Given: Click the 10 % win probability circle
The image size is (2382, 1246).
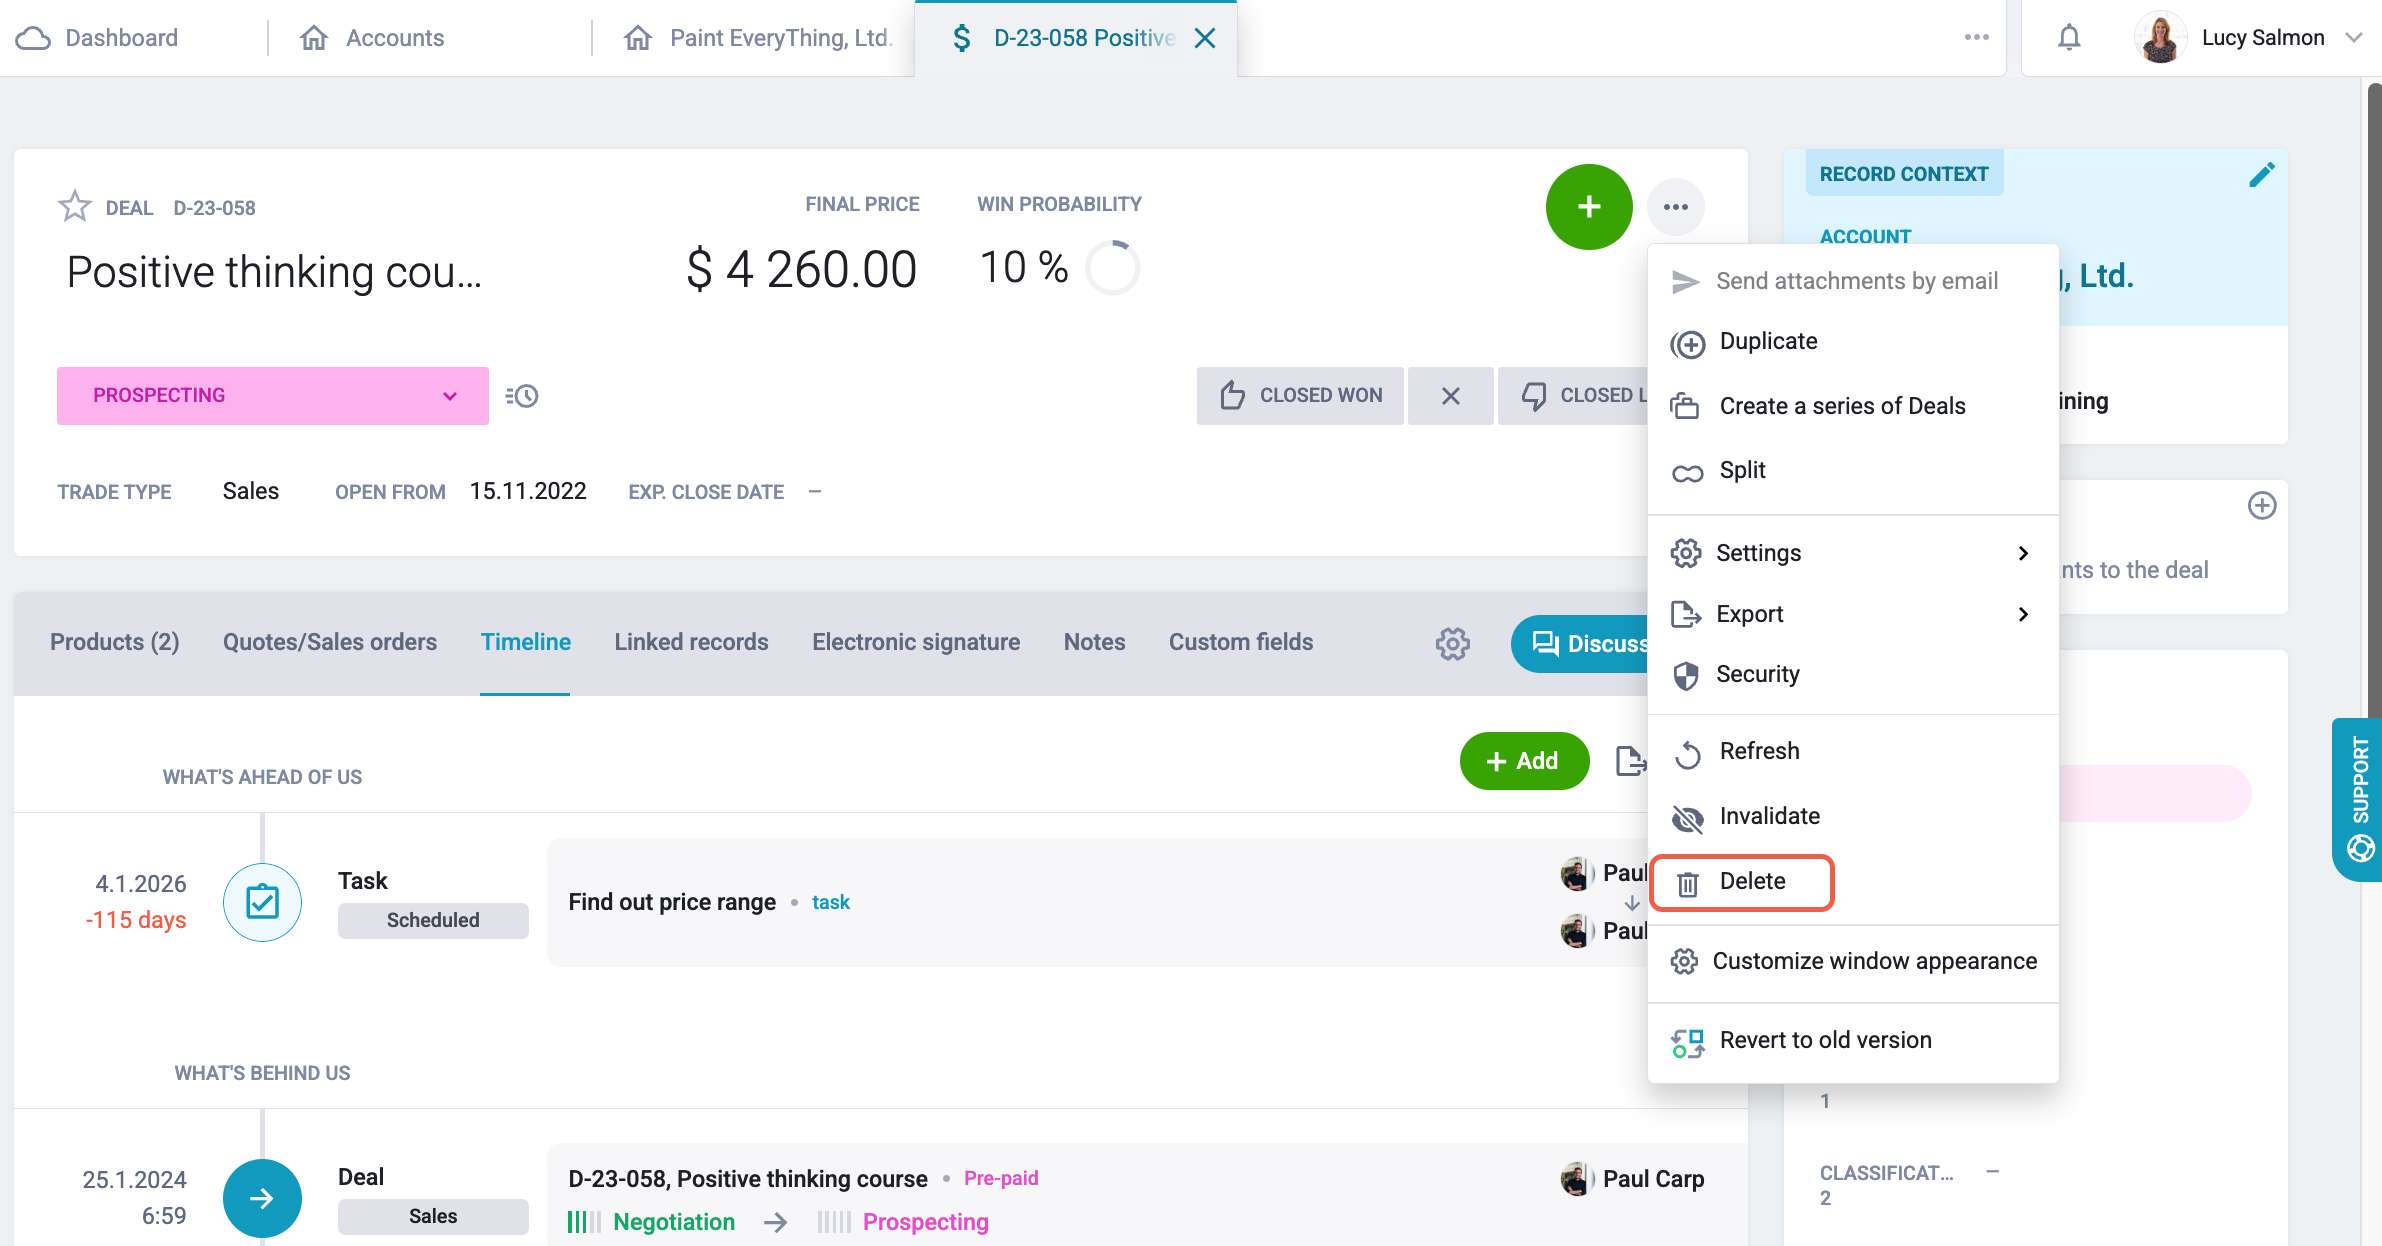Looking at the screenshot, I should point(1112,268).
